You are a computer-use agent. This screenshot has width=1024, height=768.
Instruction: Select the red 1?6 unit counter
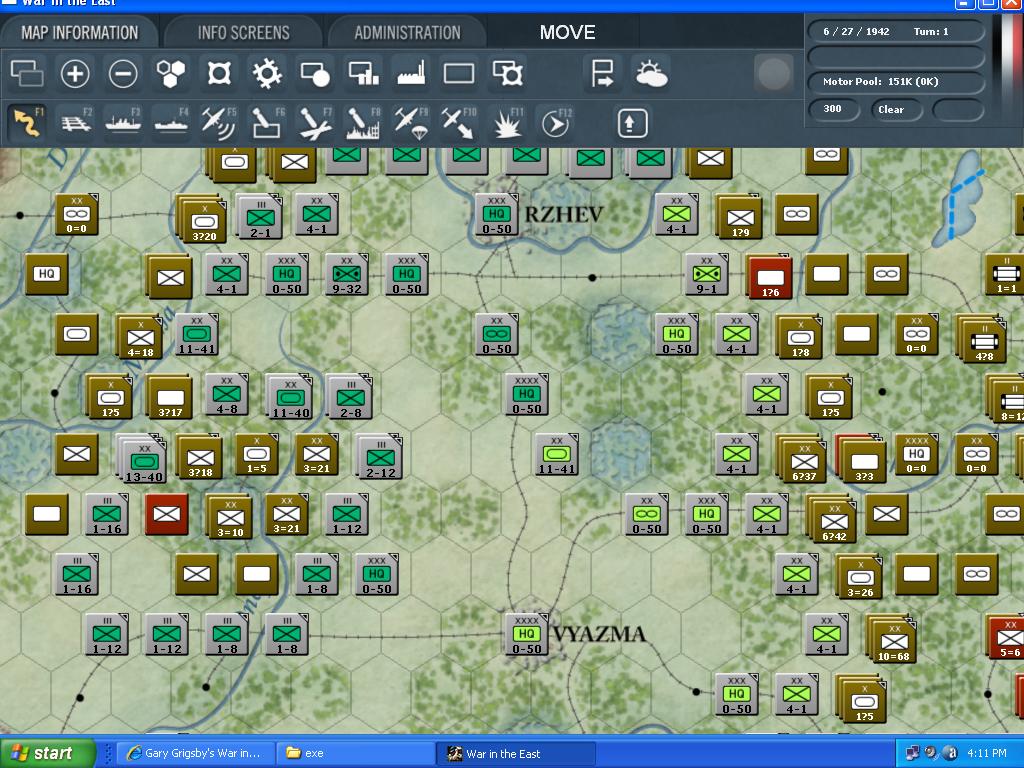pyautogui.click(x=769, y=276)
